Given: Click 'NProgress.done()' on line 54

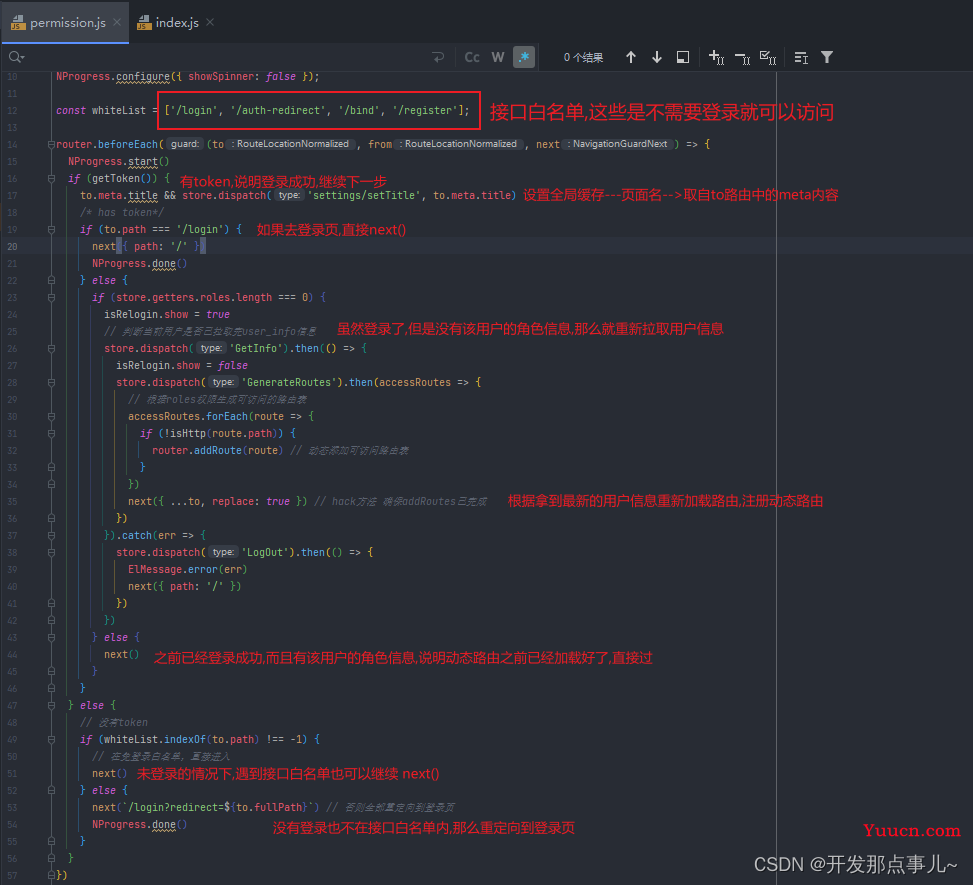Looking at the screenshot, I should (139, 825).
